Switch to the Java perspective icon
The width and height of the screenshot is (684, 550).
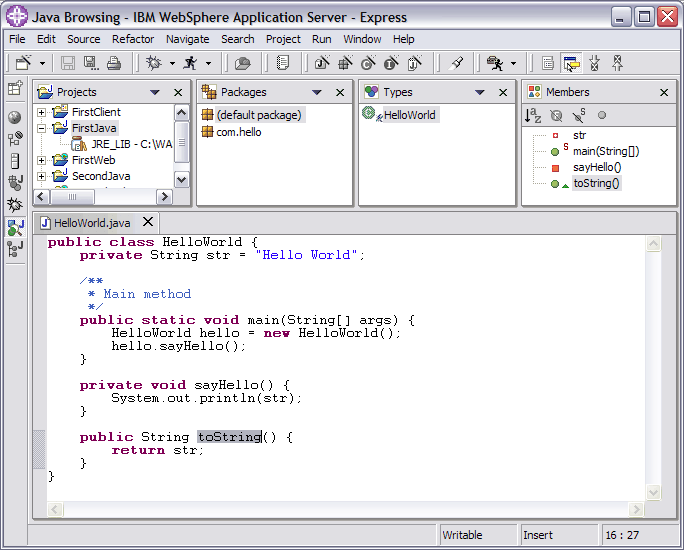coord(15,183)
